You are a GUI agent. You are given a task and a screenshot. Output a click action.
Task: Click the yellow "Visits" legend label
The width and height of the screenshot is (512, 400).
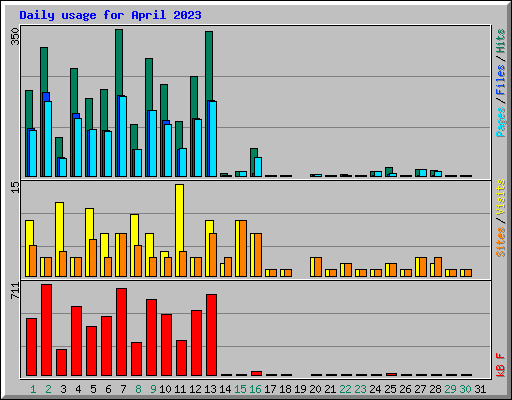coord(501,197)
